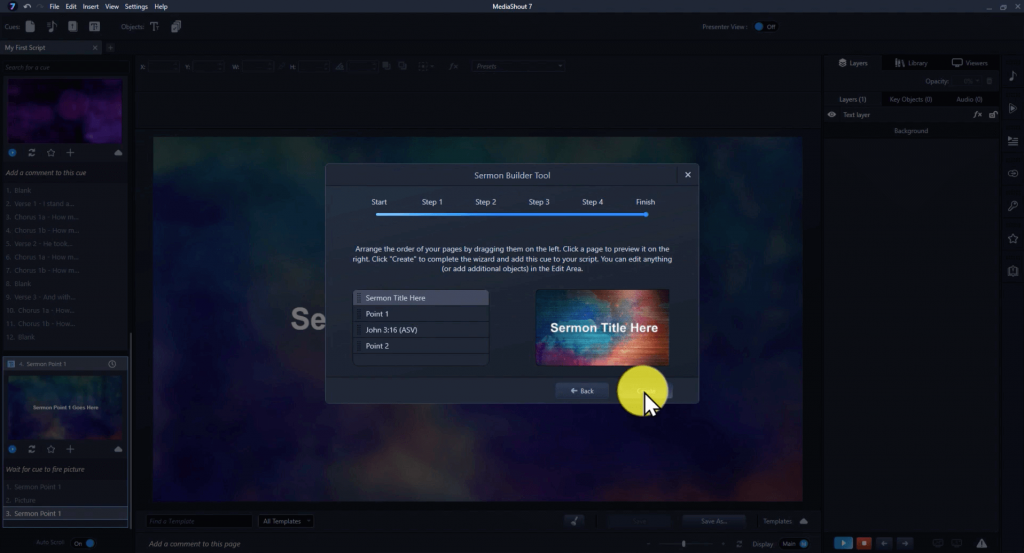
Task: Toggle Auto Scroll On switch
Action: 84,543
